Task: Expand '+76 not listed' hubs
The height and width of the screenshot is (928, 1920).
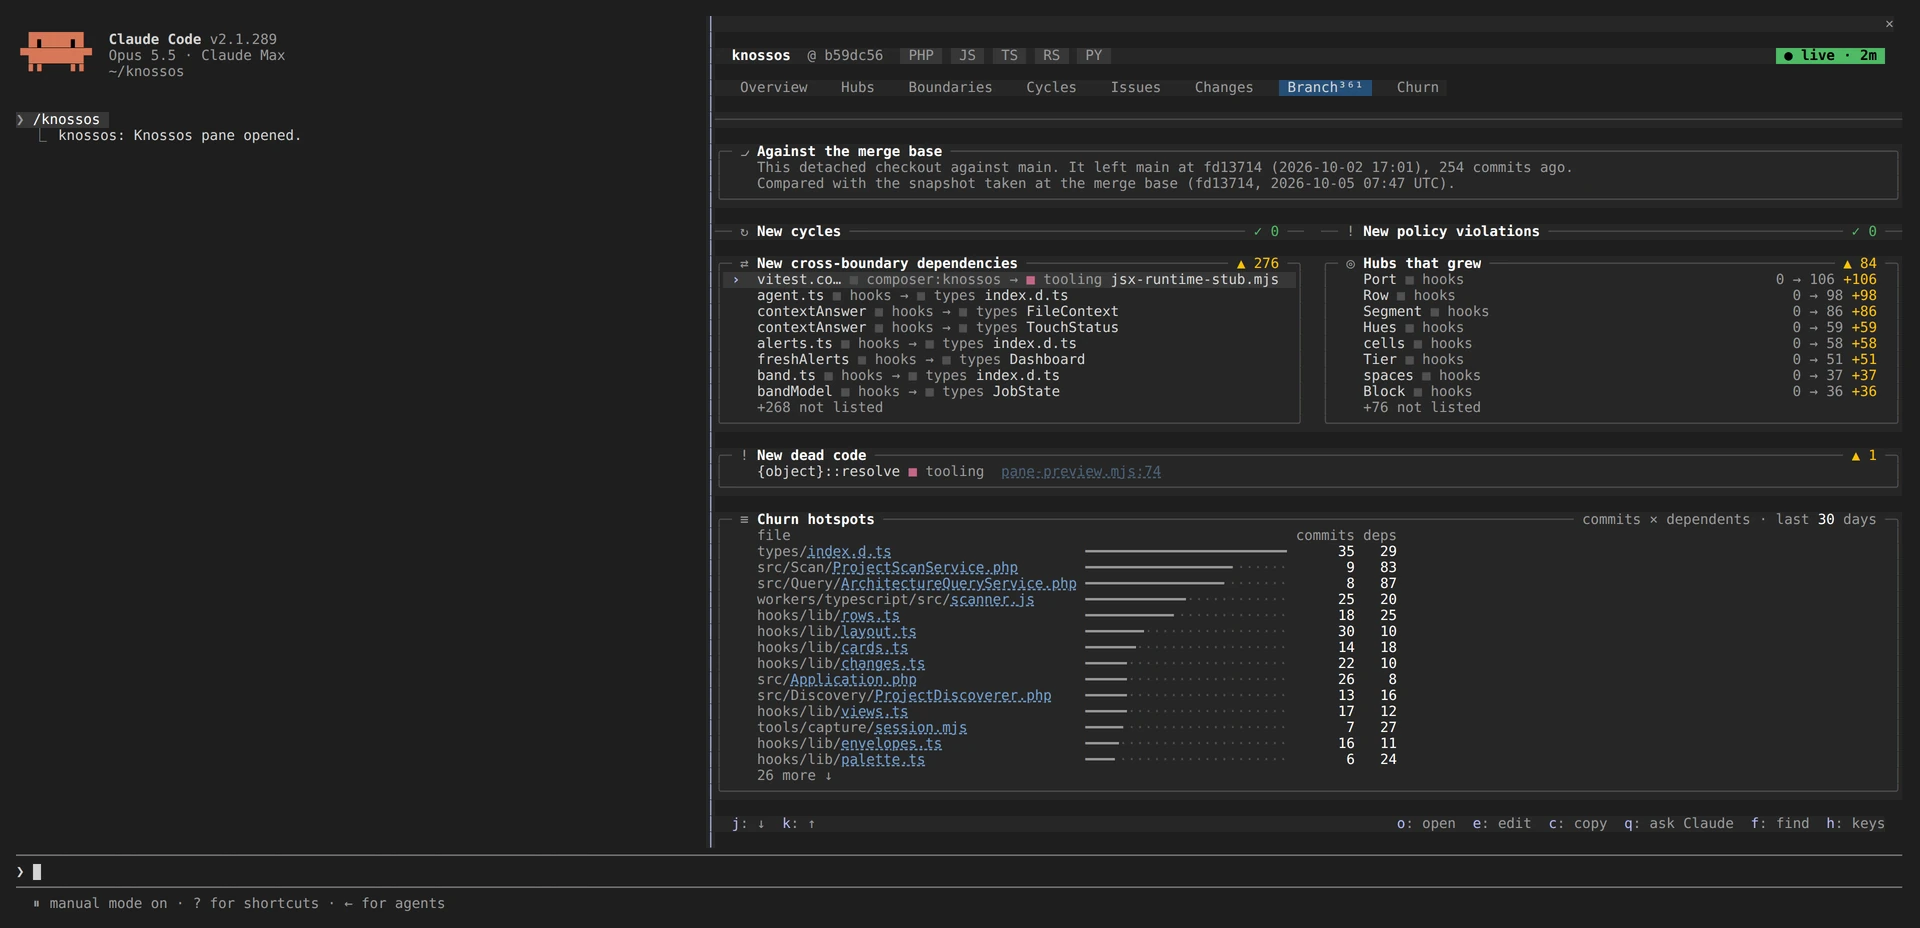Action: coord(1422,408)
